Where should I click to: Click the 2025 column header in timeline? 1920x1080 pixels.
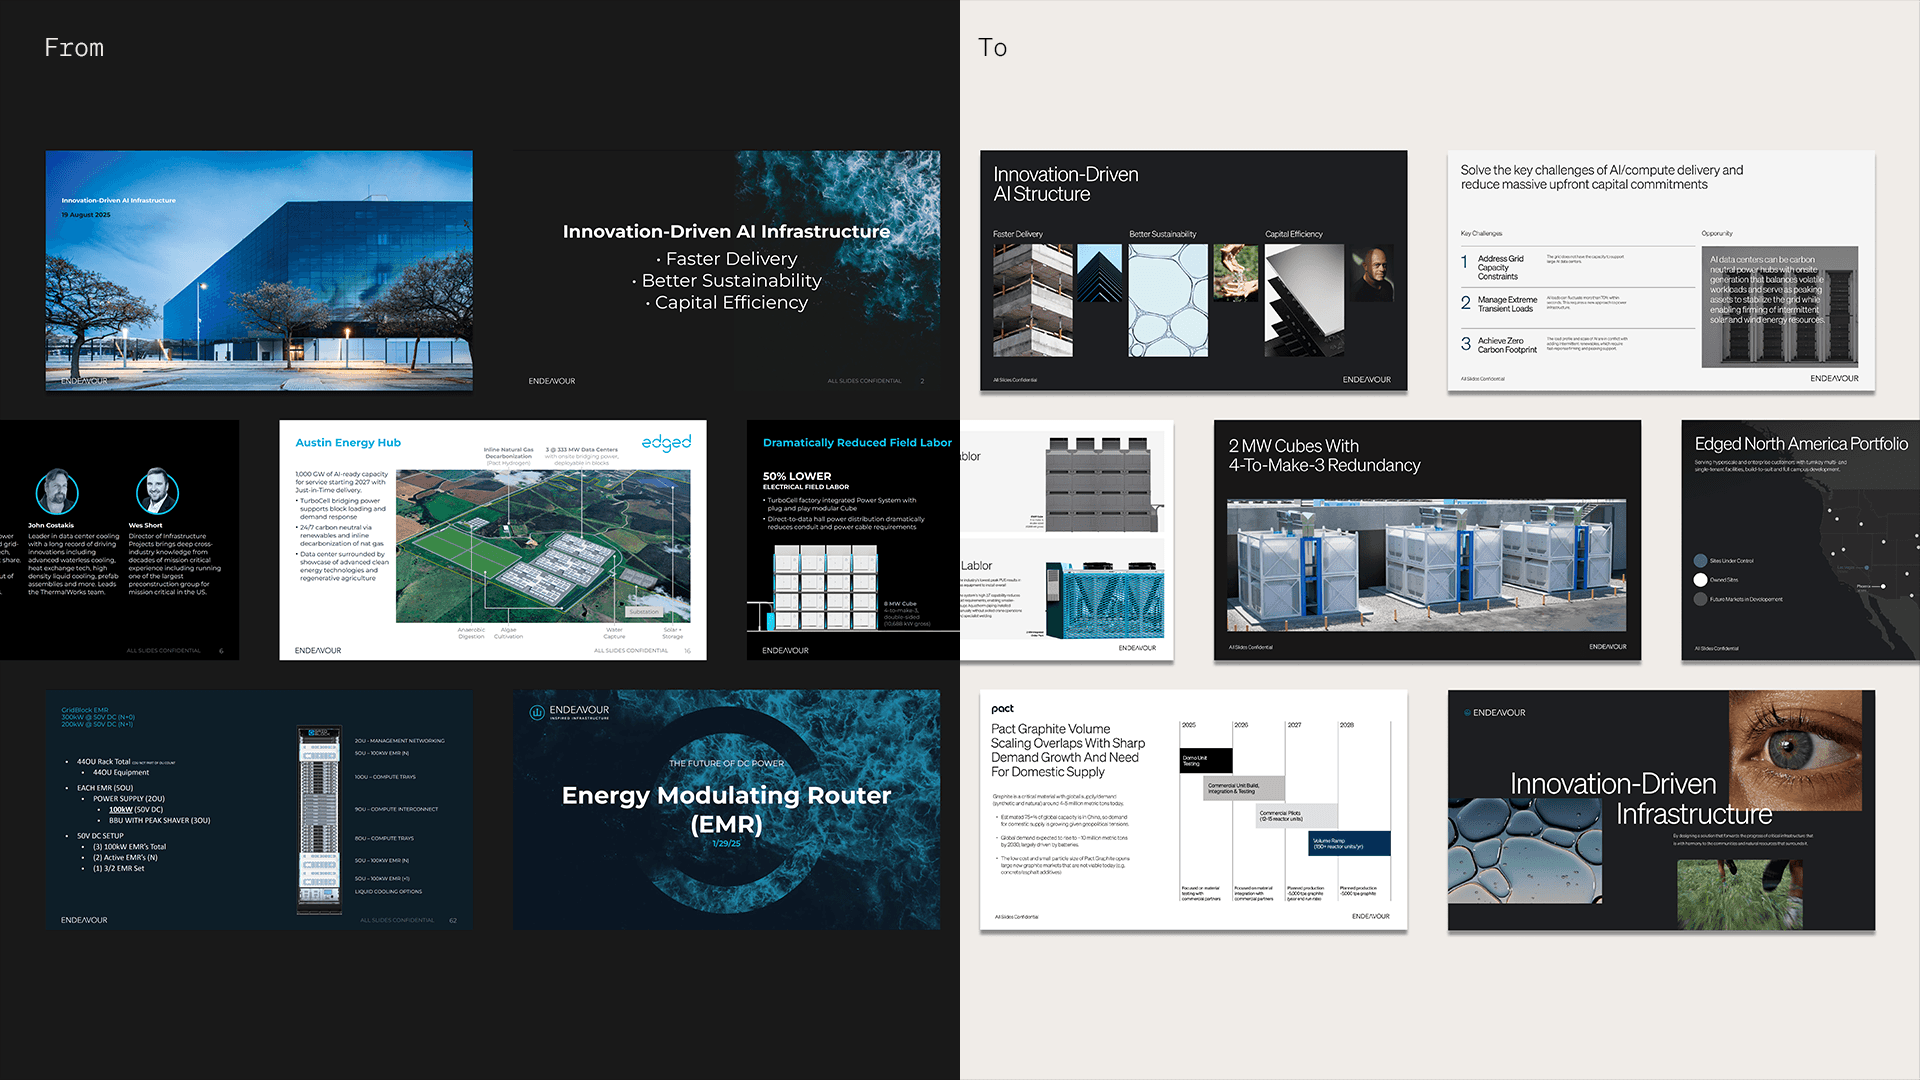(x=1188, y=725)
